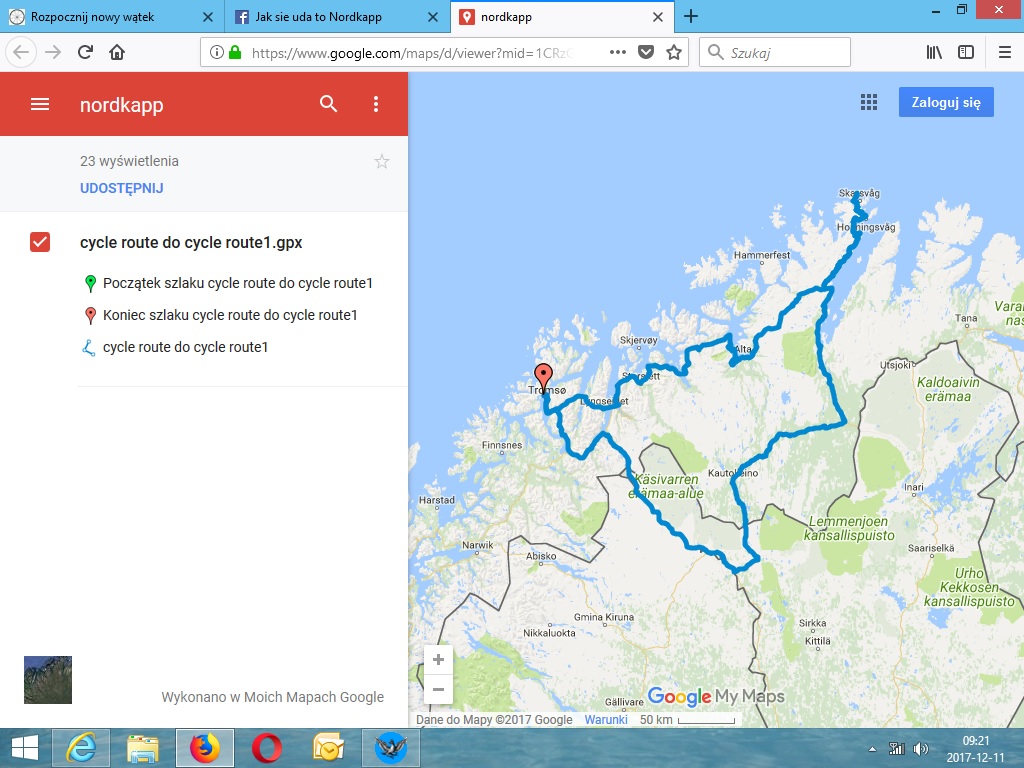
Task: Switch to Firefox in the taskbar
Action: [204, 748]
